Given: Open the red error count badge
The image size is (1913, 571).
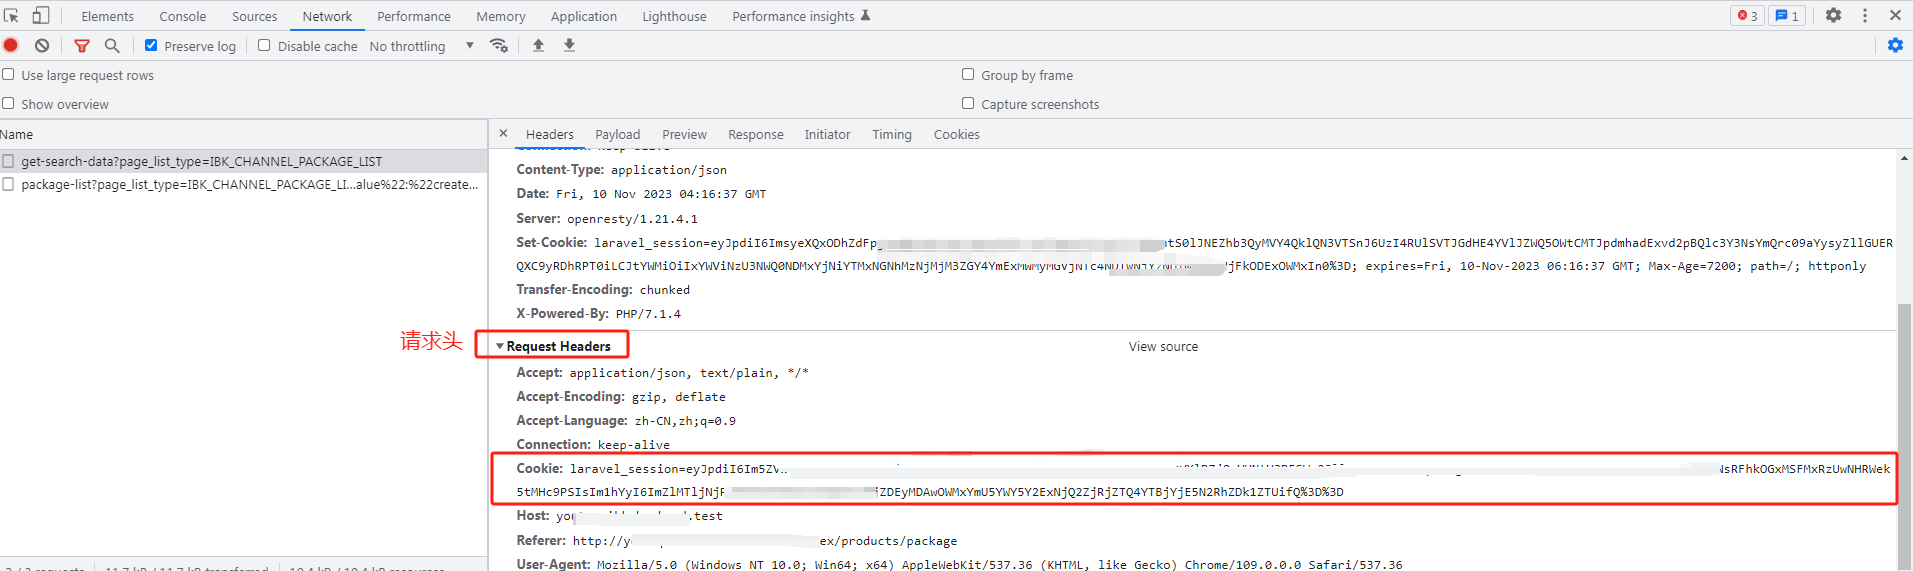Looking at the screenshot, I should point(1747,15).
